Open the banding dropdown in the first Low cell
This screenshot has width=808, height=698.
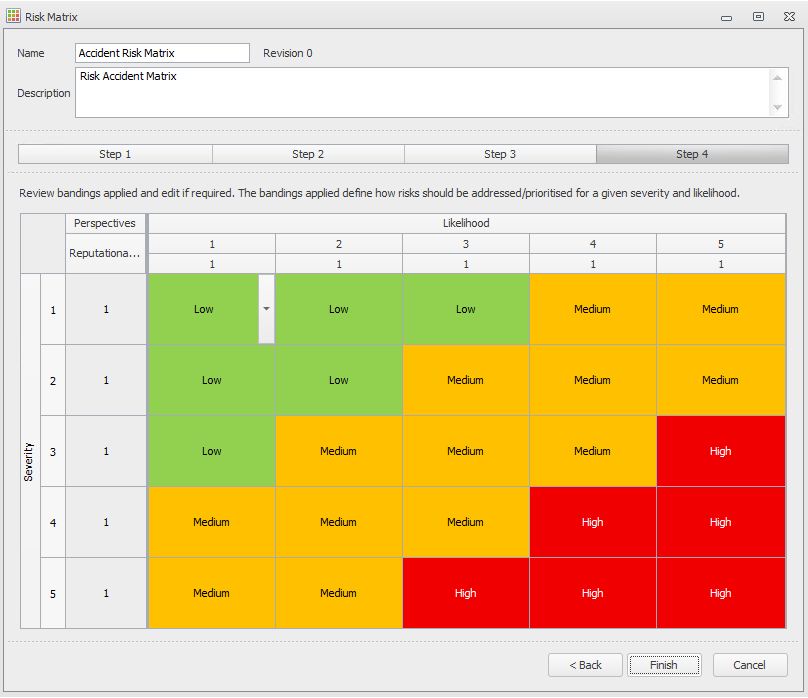pyautogui.click(x=266, y=309)
